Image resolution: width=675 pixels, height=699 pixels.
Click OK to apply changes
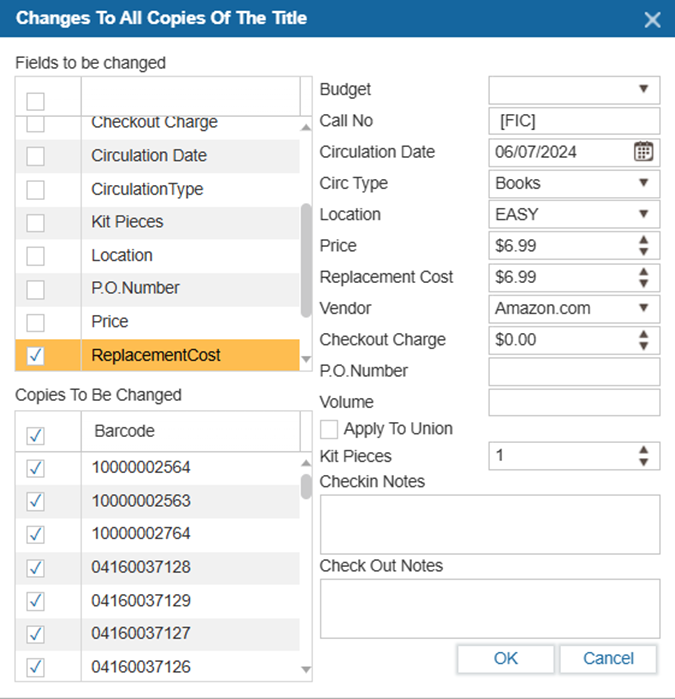click(x=506, y=658)
